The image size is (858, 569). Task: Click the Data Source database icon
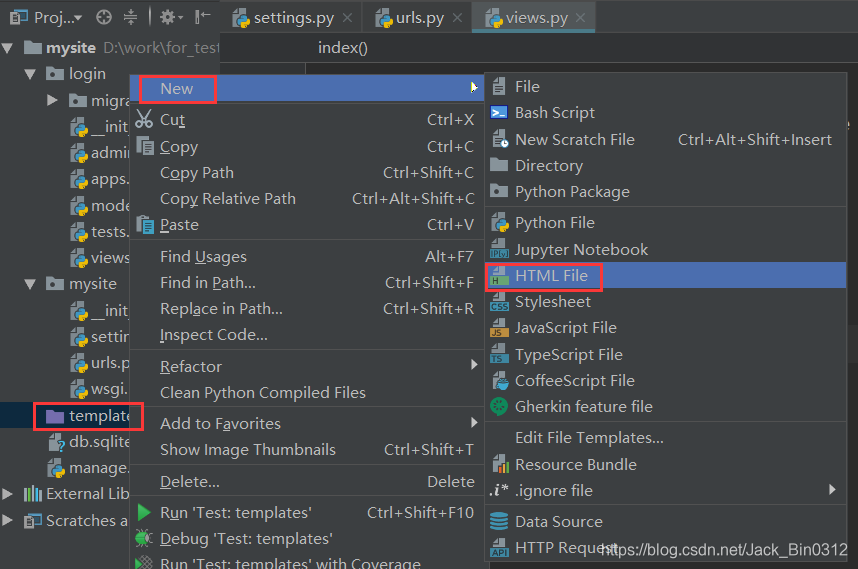coord(499,521)
